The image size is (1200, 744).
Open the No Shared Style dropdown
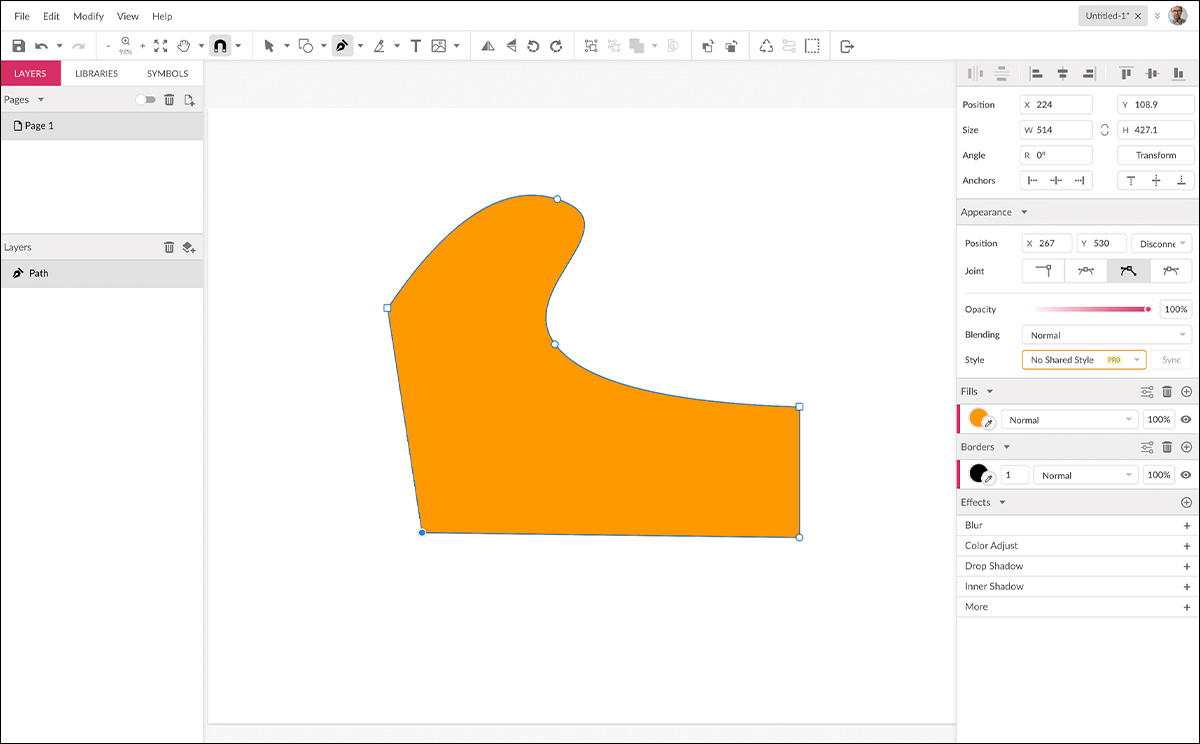coord(1084,360)
